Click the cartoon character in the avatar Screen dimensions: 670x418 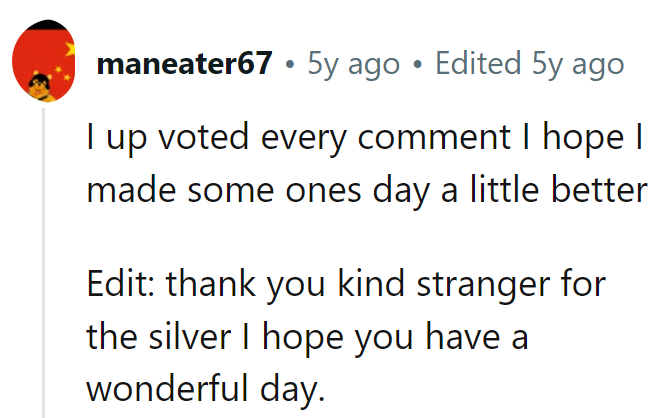coord(41,87)
